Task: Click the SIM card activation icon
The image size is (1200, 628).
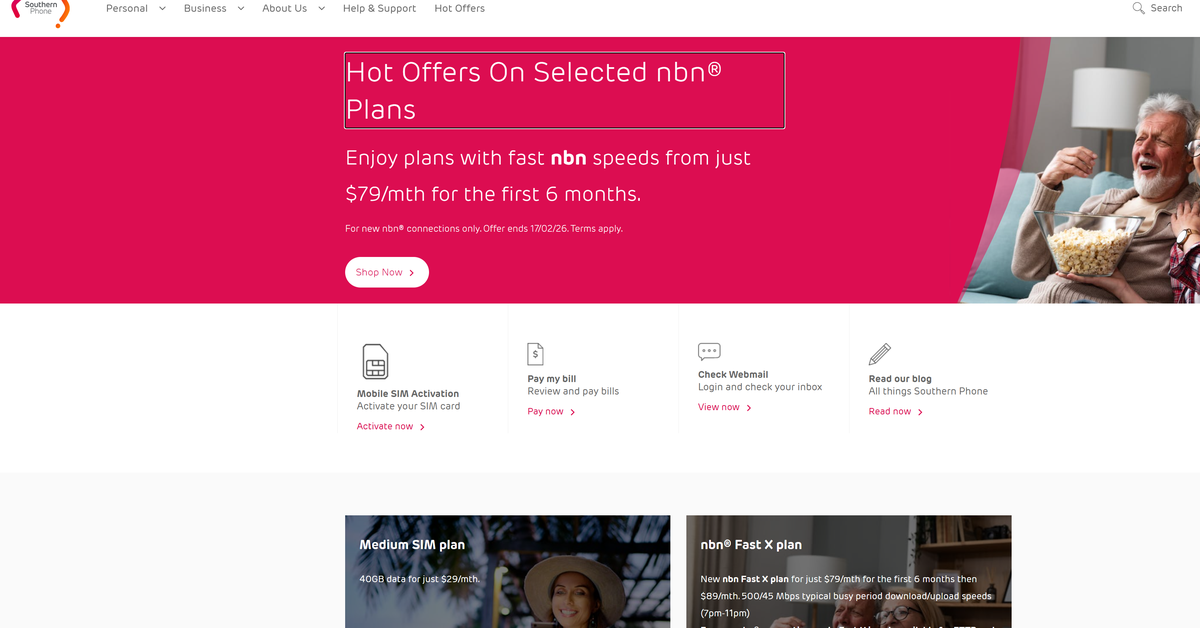Action: pyautogui.click(x=375, y=361)
